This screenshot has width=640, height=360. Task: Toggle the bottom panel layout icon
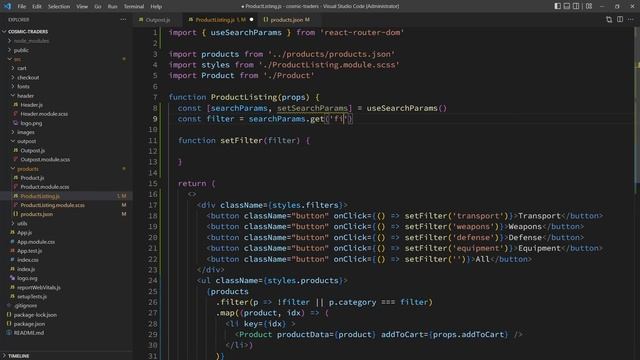(567, 6)
